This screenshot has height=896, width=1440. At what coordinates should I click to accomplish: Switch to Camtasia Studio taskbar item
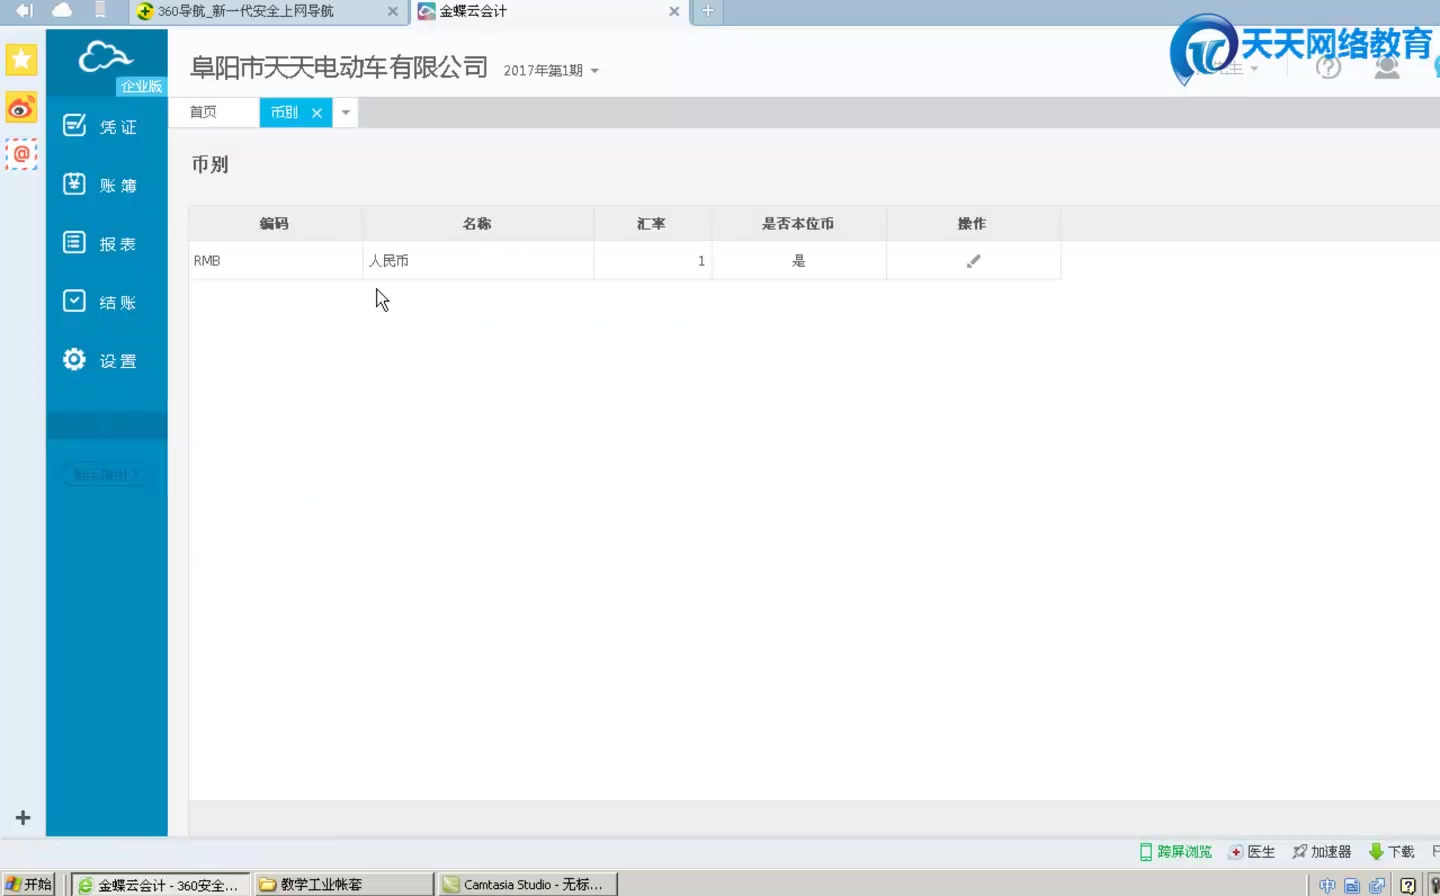(x=527, y=885)
